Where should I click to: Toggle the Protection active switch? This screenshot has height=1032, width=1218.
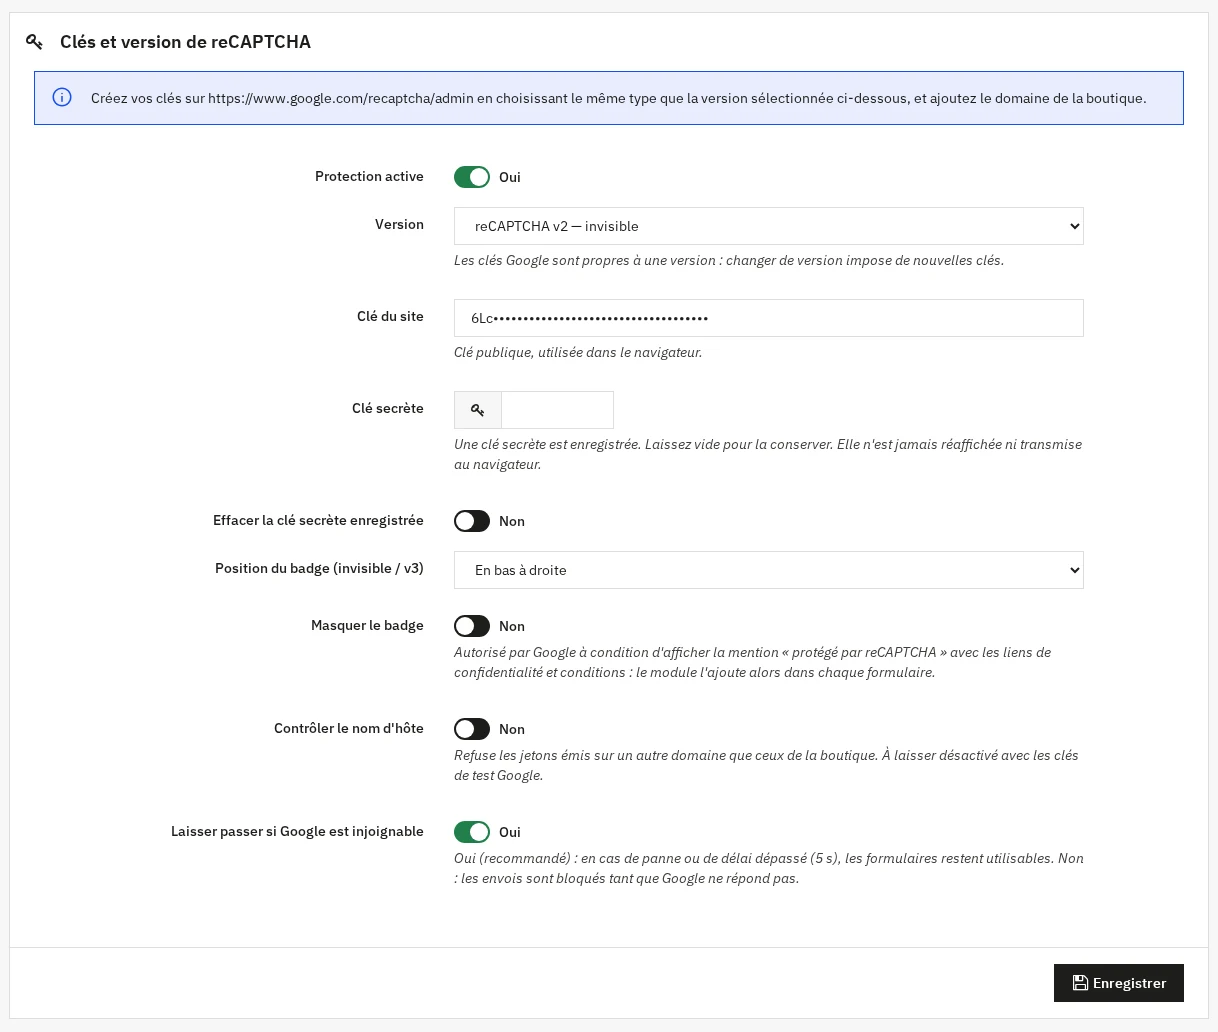(472, 177)
